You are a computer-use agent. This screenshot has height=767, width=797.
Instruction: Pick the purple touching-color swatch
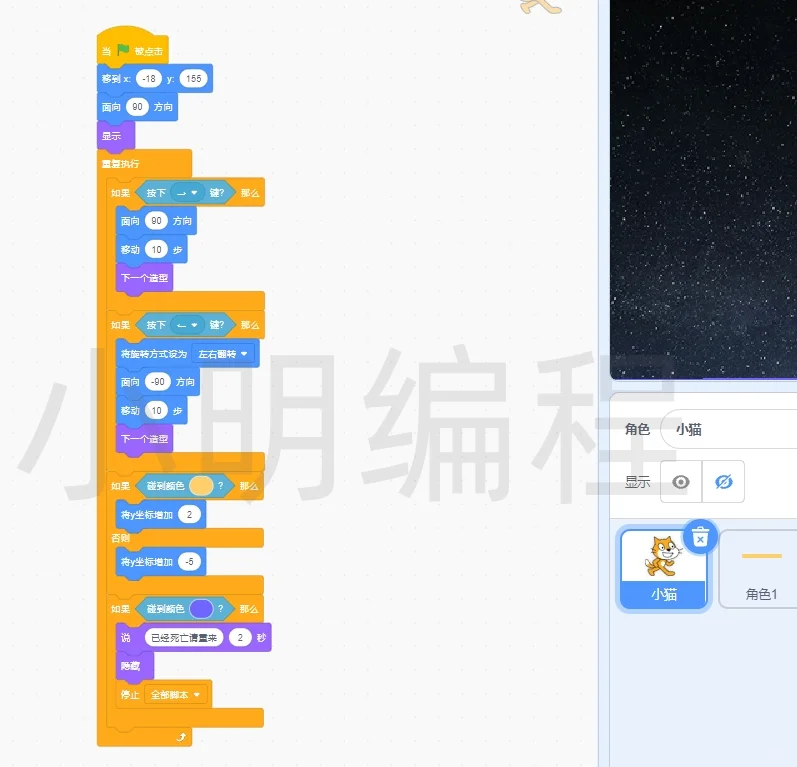[x=201, y=608]
